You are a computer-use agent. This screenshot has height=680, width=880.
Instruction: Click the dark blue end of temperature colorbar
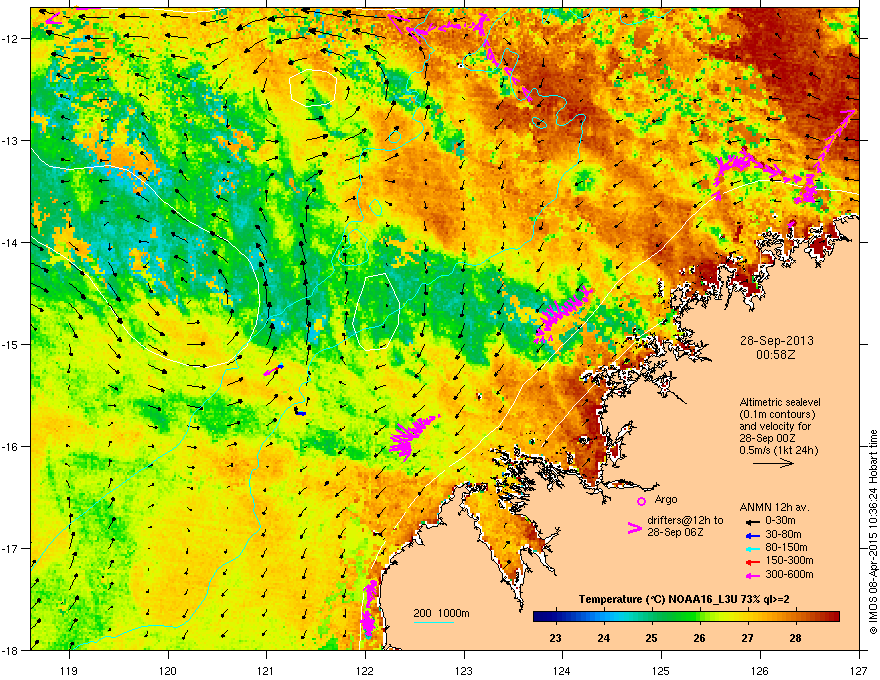coord(542,617)
